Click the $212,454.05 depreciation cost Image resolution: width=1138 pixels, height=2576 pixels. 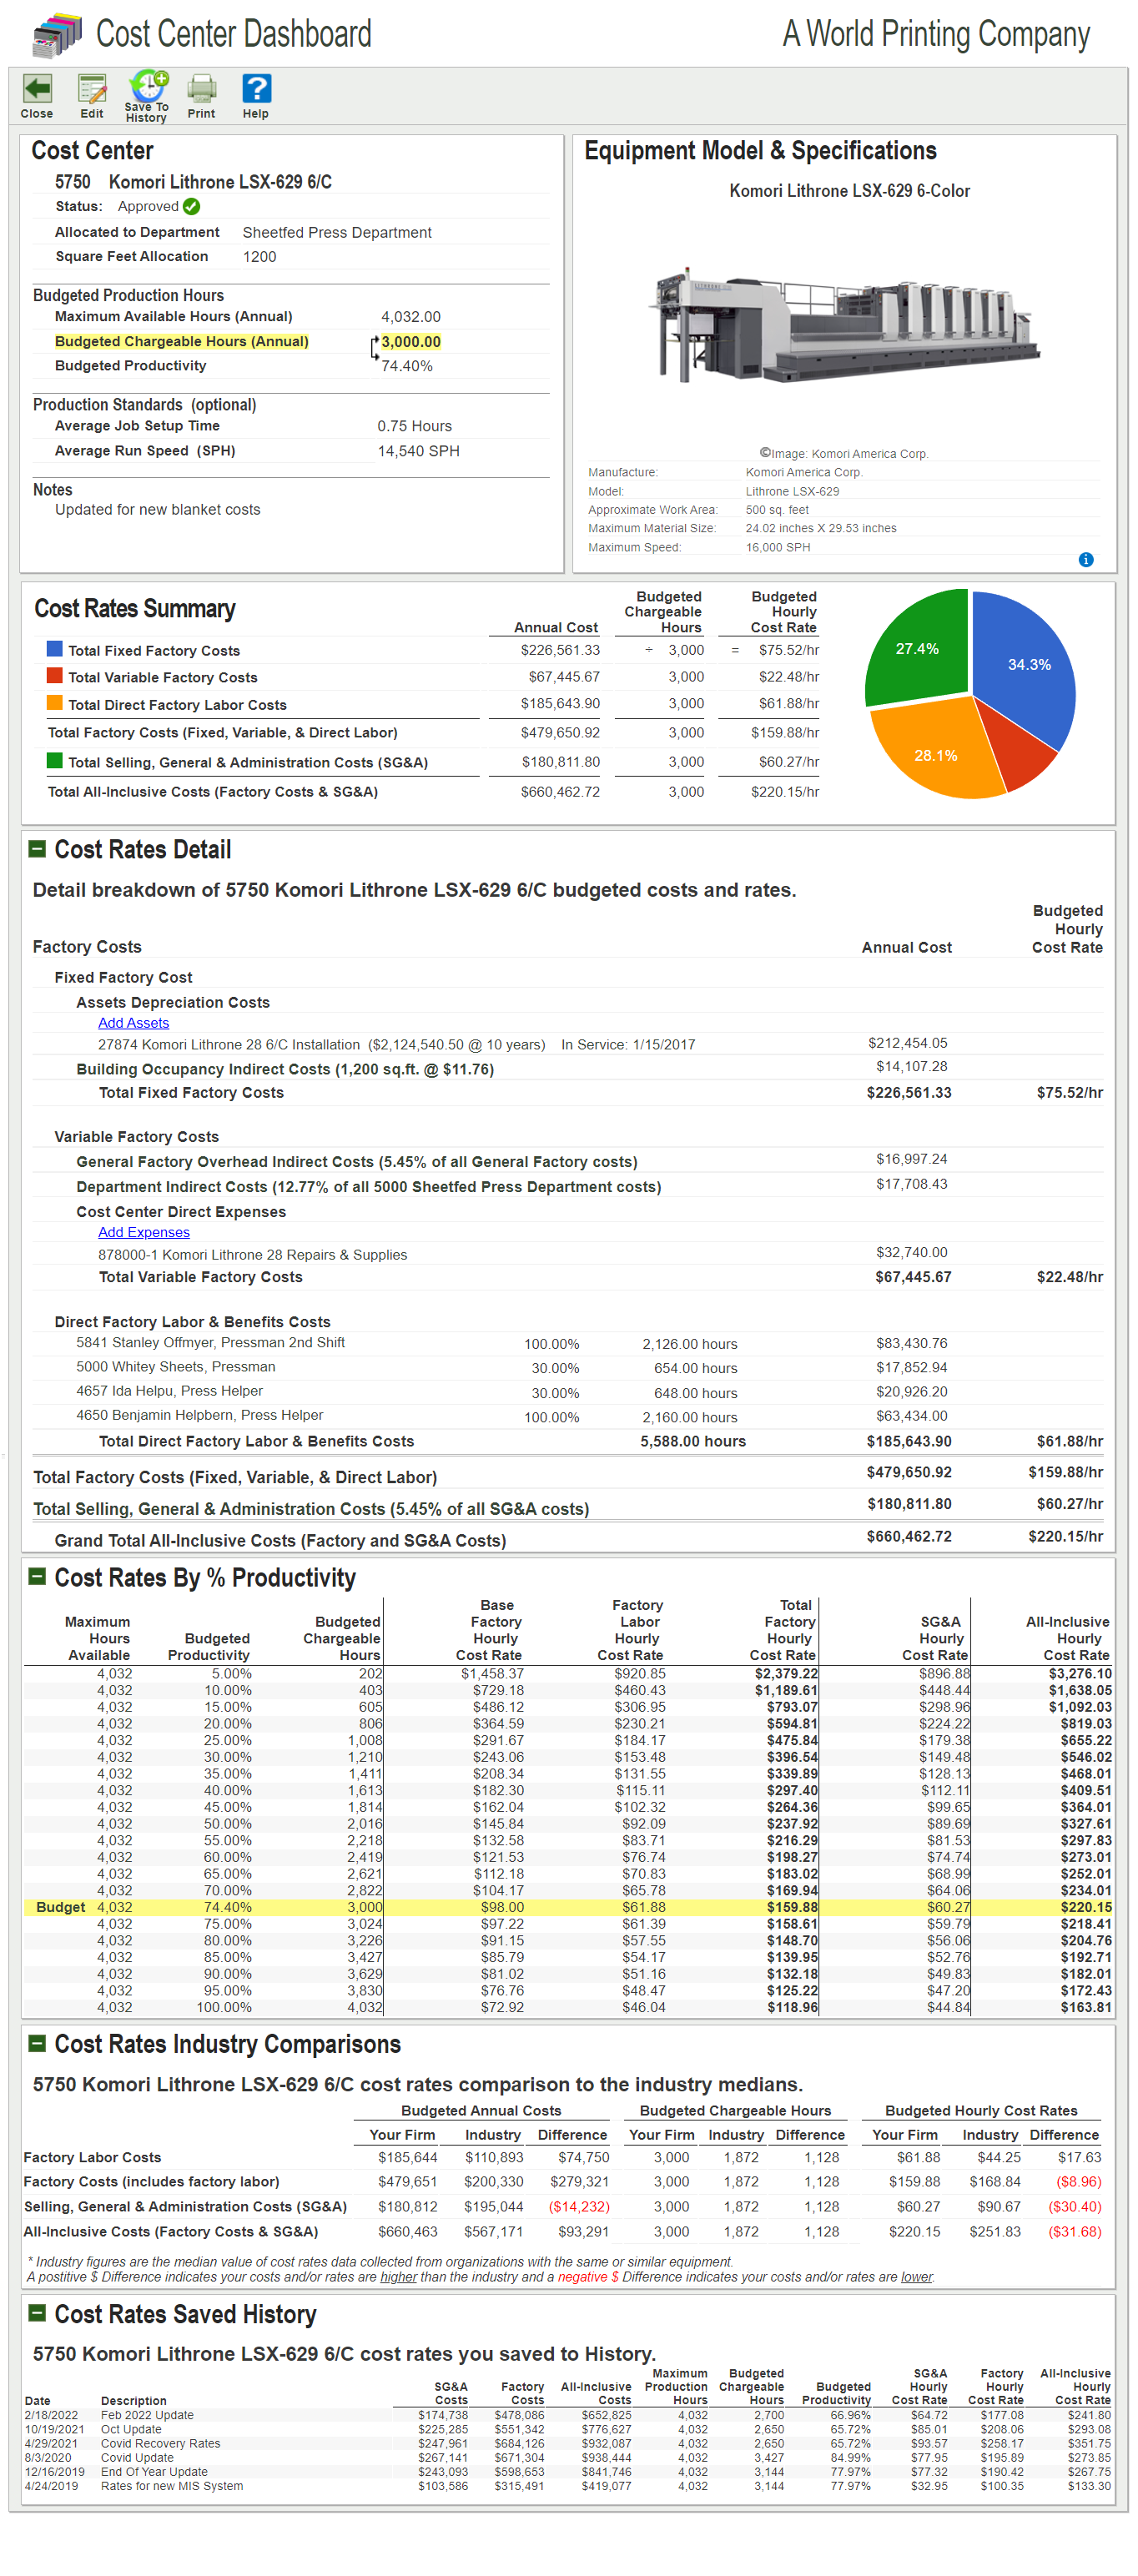[907, 1043]
